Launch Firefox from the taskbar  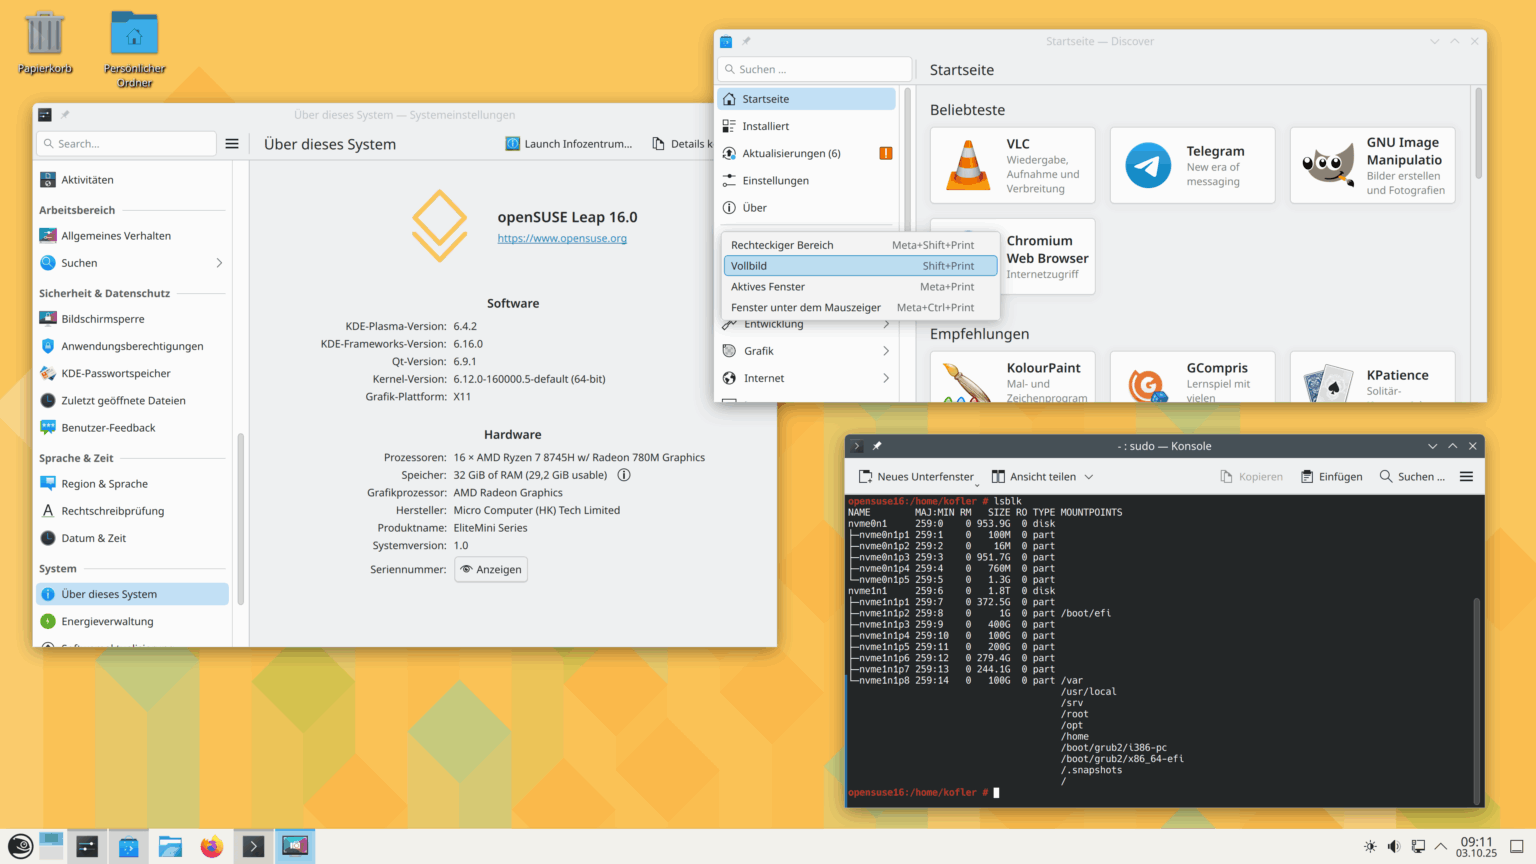[x=211, y=845]
